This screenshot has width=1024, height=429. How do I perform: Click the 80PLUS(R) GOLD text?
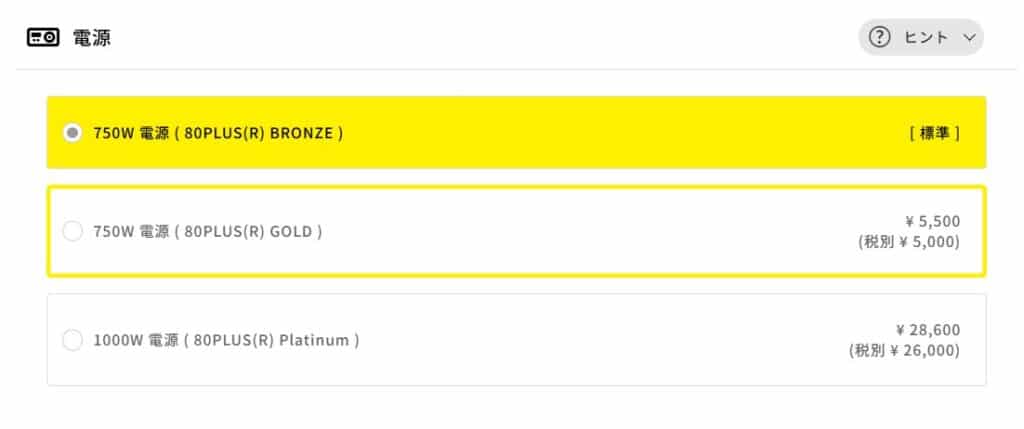253,231
